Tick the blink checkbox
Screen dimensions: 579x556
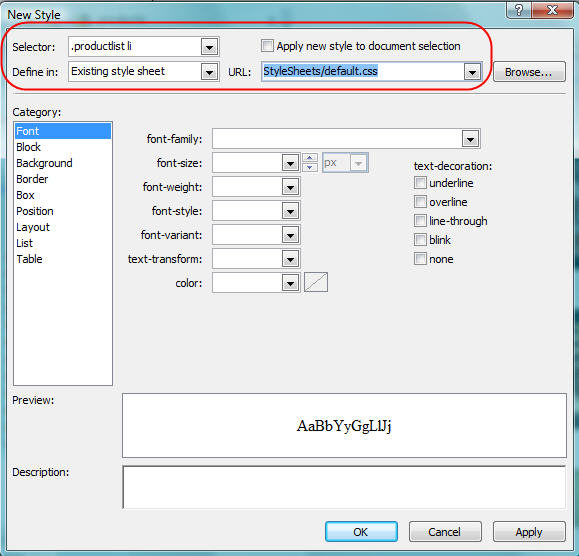420,240
